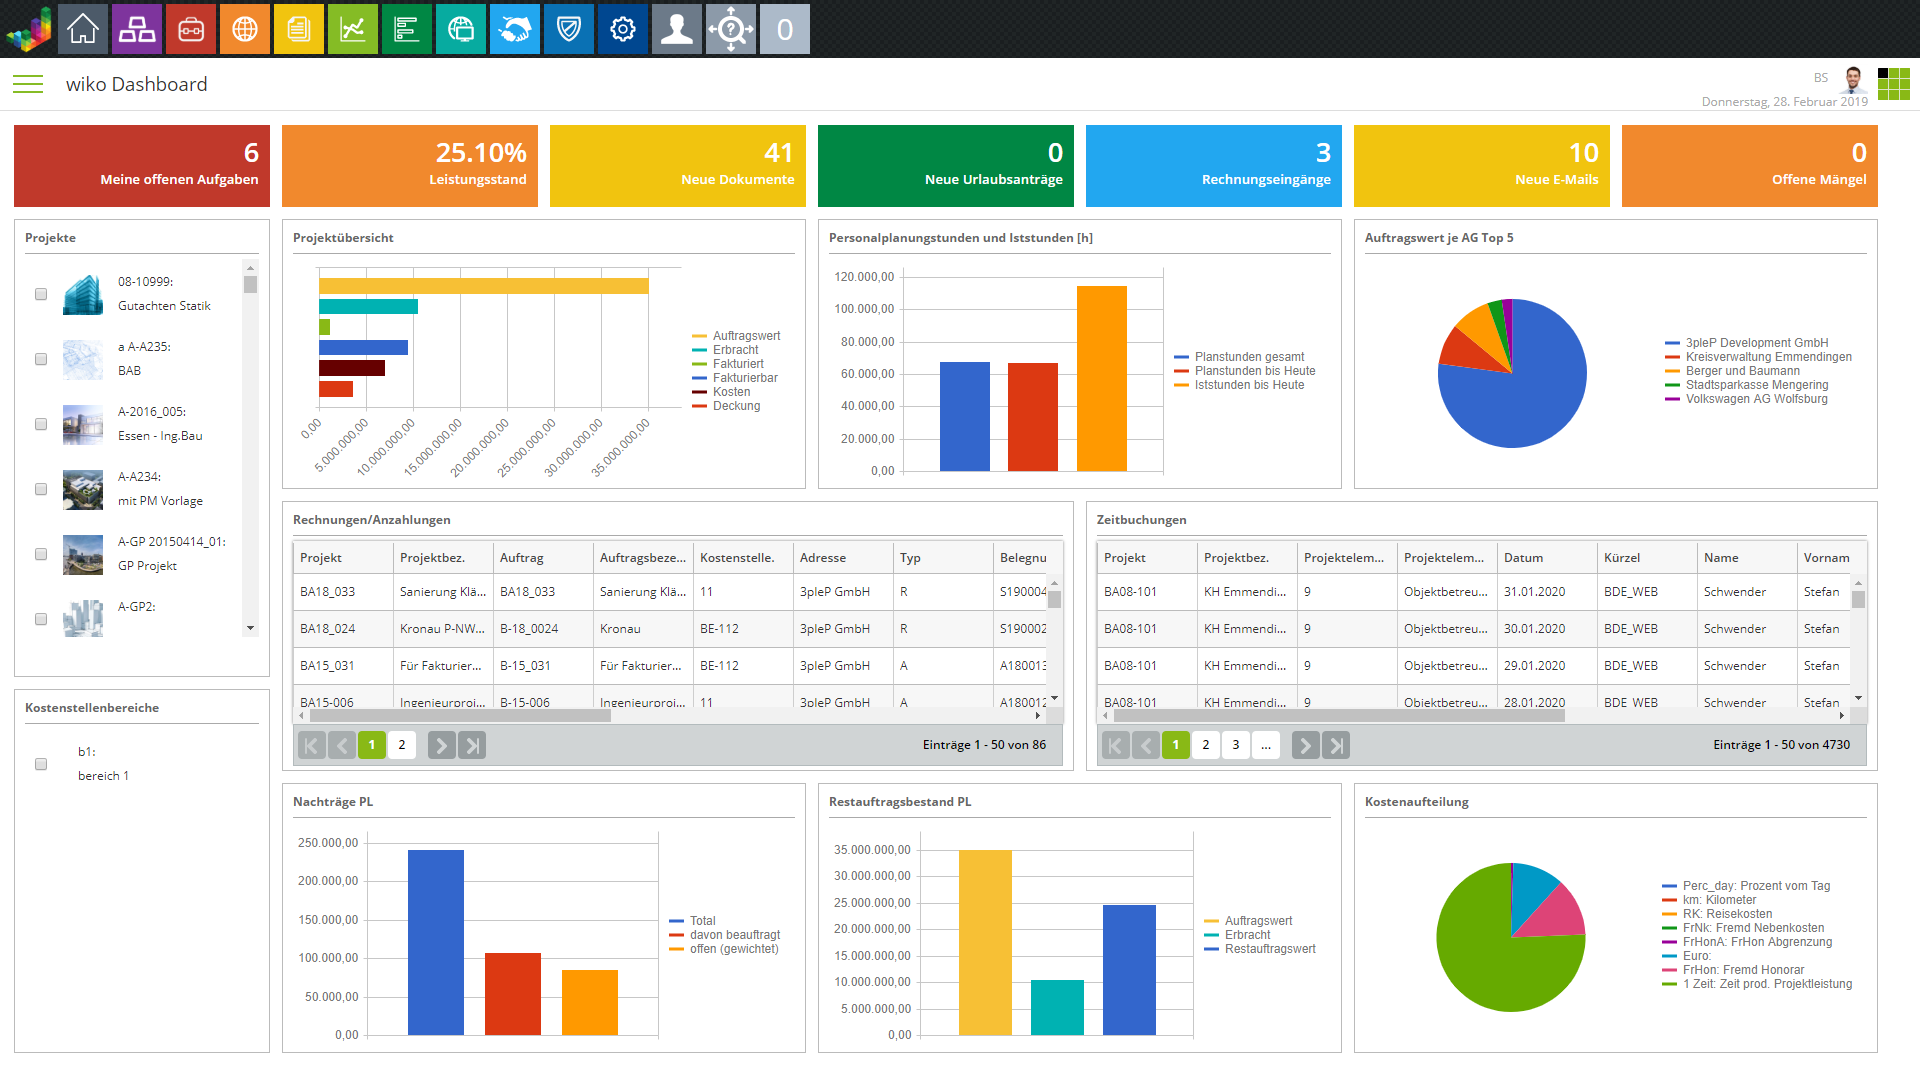Open the blue handshake partner module
Screen dimensions: 1920x1079
[515, 29]
